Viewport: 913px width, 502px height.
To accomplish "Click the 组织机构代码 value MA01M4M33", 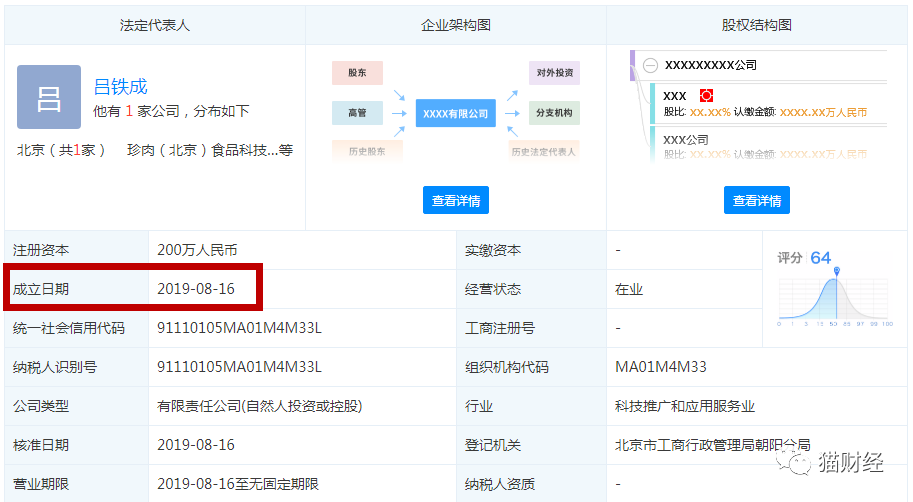I will tap(661, 367).
